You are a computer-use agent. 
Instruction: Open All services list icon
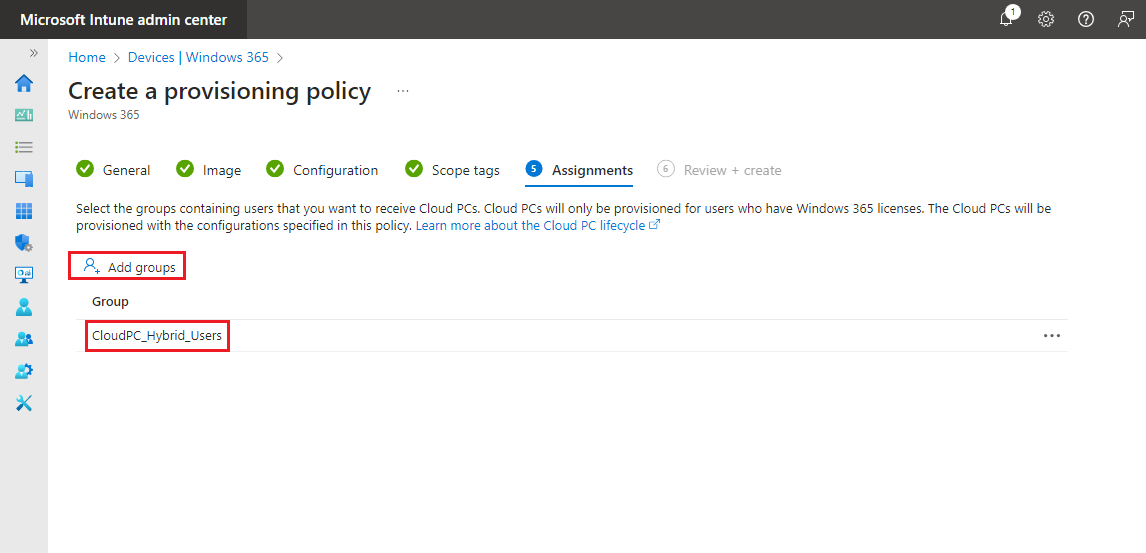(24, 148)
